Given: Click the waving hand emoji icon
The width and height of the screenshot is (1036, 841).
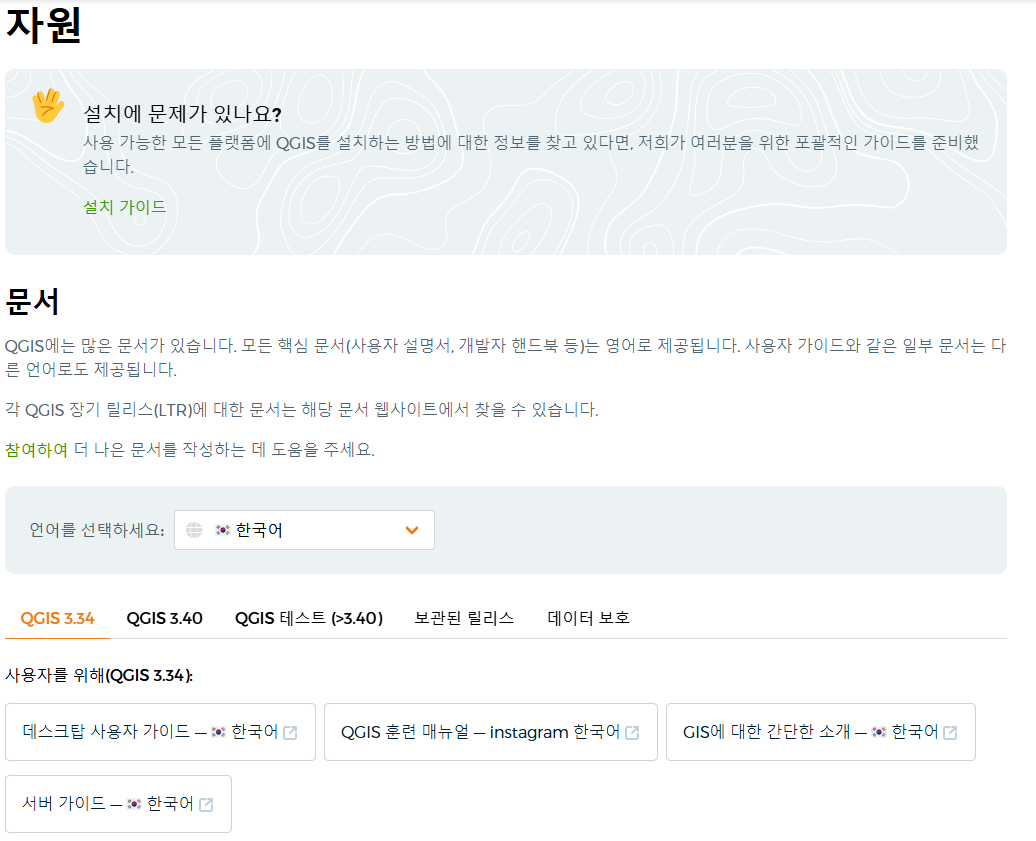Looking at the screenshot, I should click(48, 106).
